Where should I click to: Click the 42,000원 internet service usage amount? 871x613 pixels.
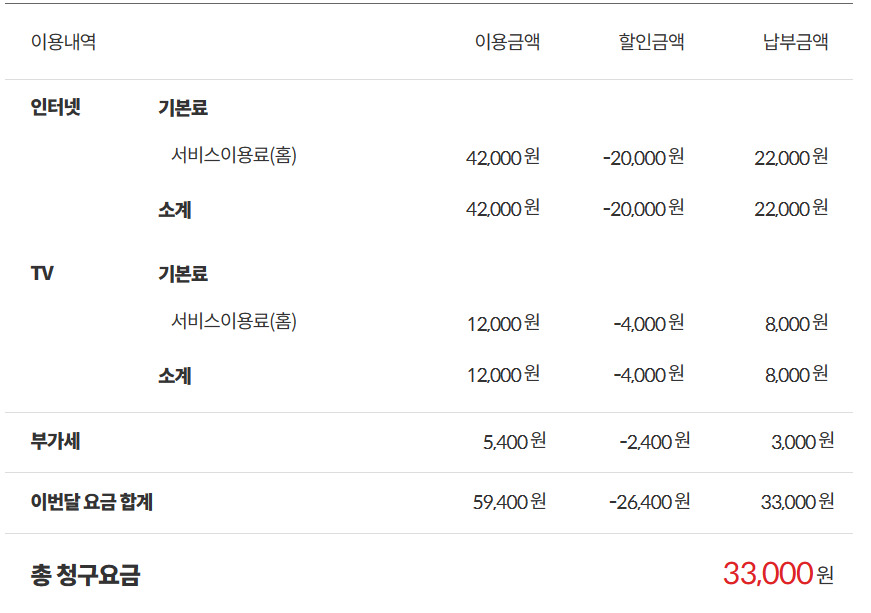(x=503, y=157)
